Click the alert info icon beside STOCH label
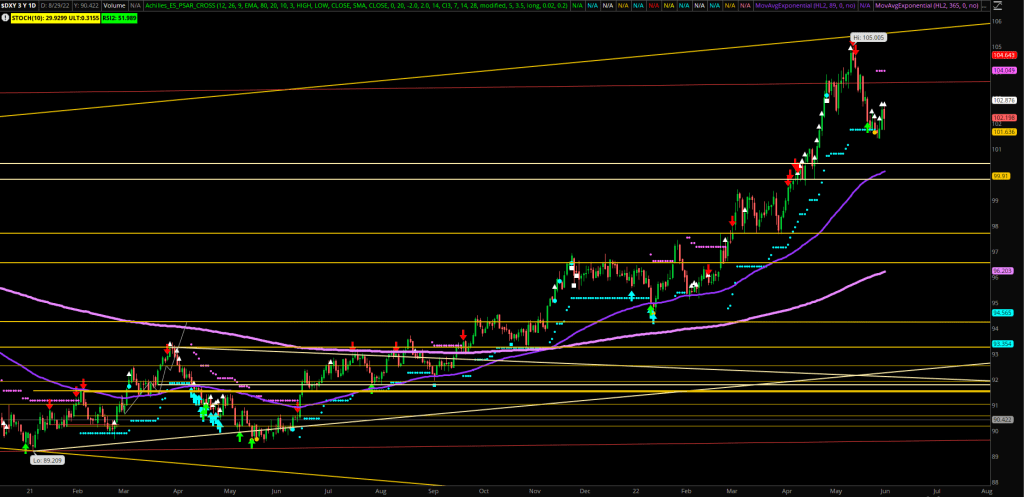 coord(5,16)
